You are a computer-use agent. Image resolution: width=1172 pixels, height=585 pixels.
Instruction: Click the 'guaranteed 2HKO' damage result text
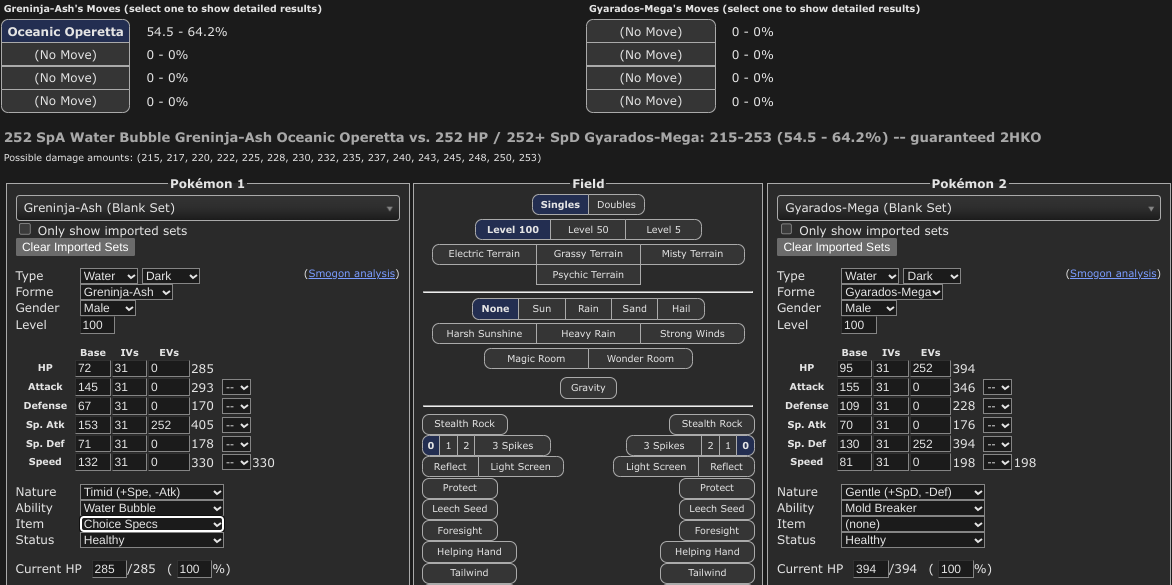click(975, 137)
